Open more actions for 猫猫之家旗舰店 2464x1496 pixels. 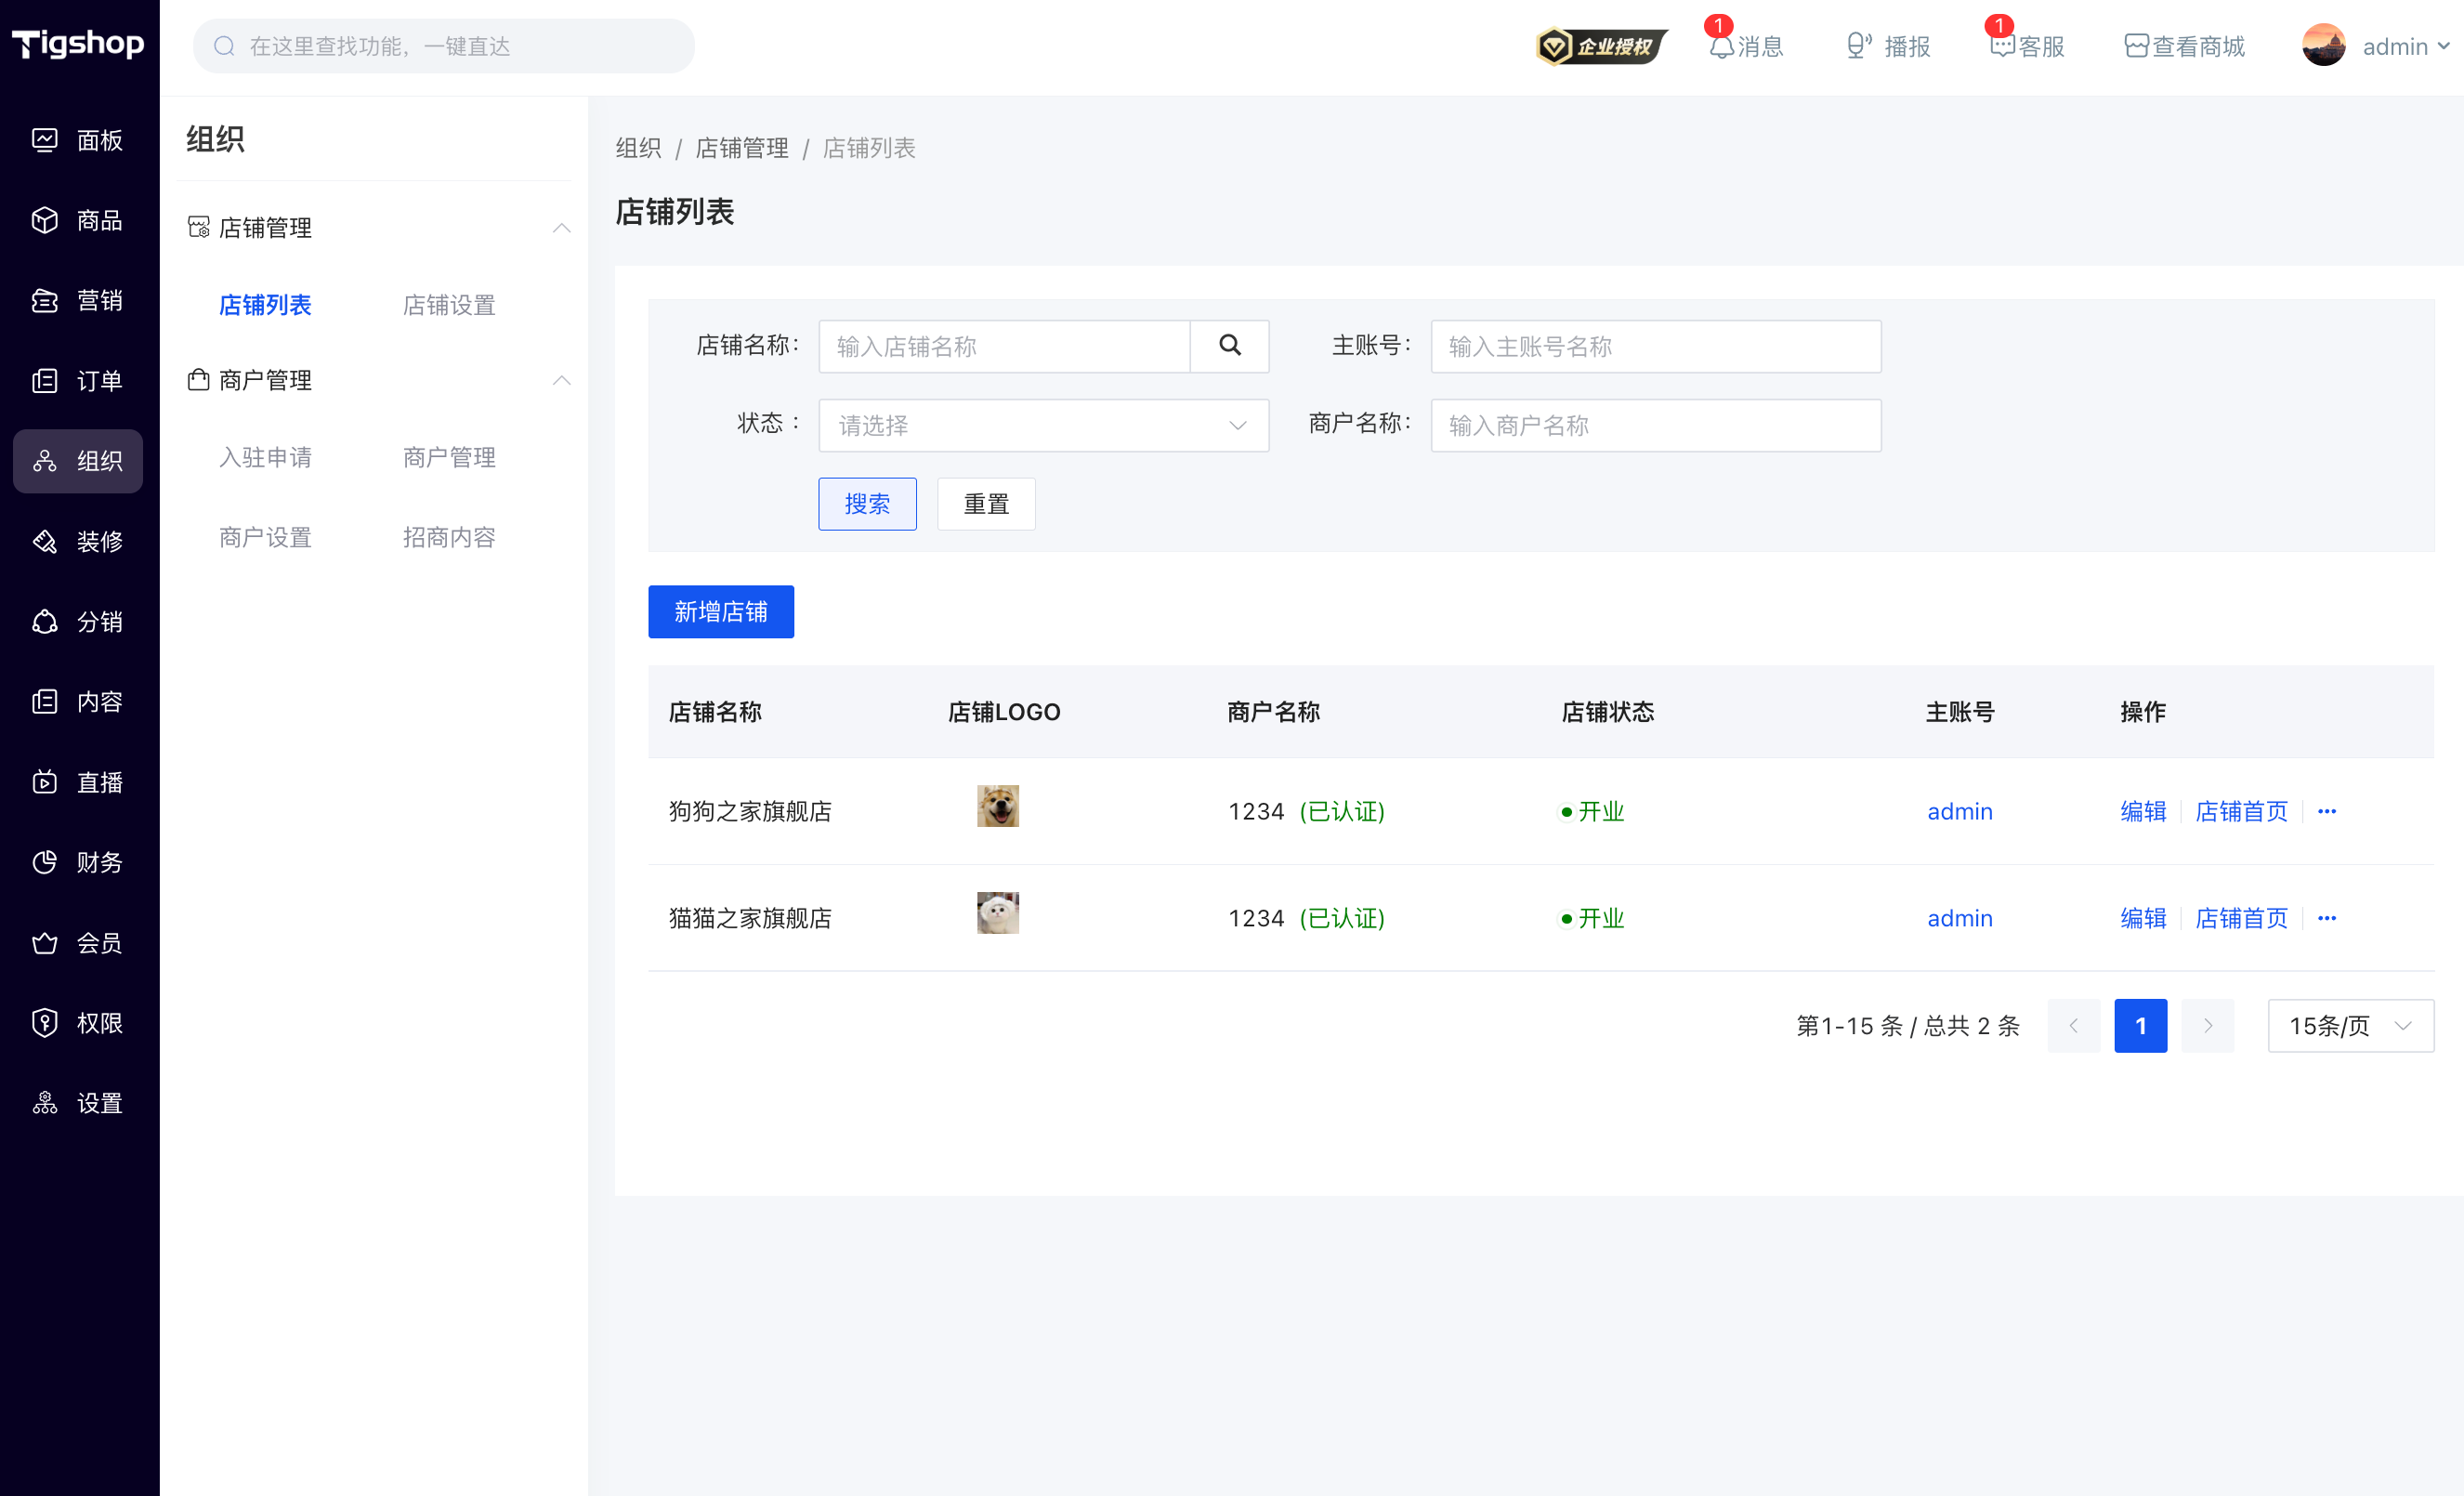coord(2327,918)
